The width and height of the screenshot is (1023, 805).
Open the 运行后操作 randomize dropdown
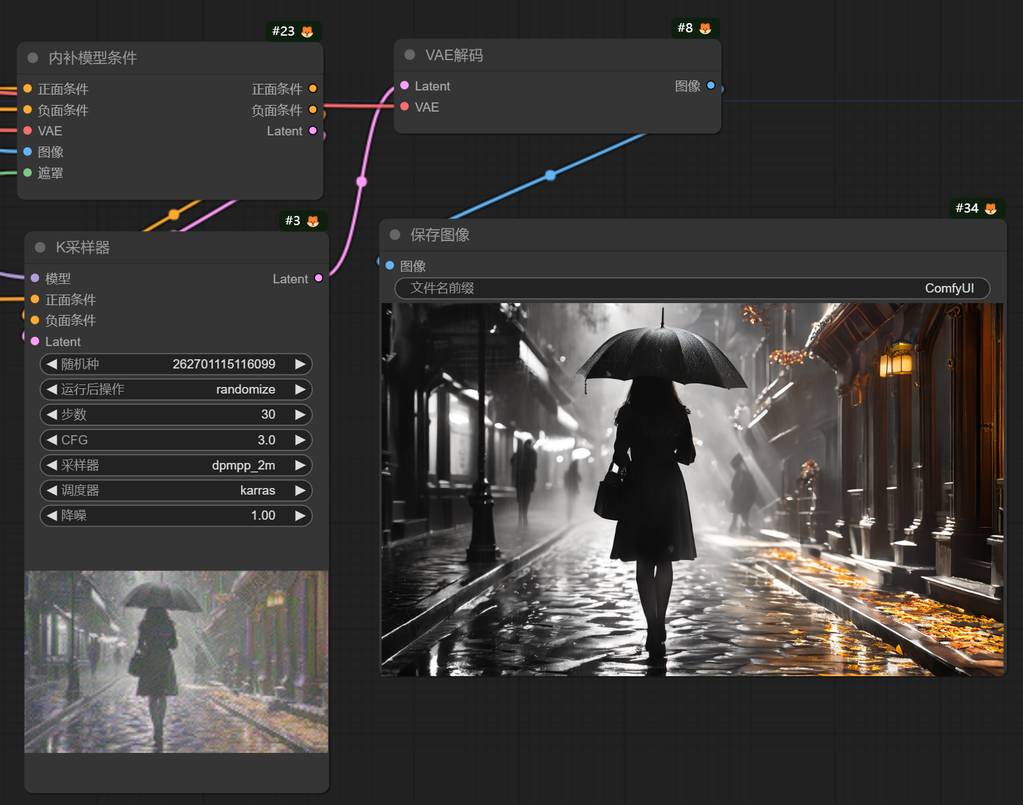pos(175,389)
